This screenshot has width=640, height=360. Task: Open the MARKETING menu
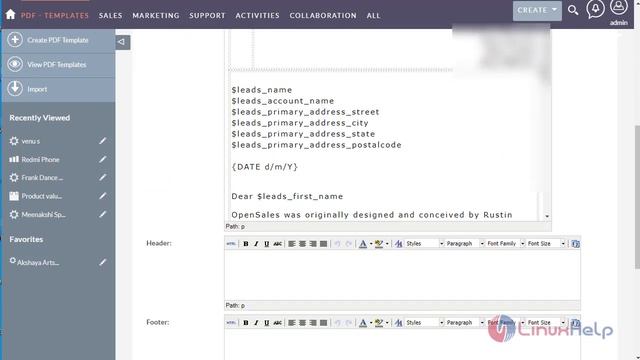156,16
